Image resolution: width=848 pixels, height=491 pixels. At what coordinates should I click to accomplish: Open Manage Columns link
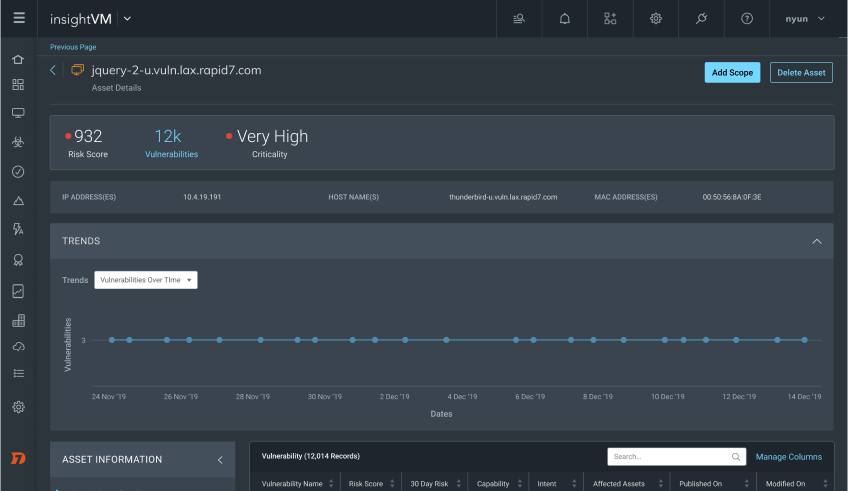pos(789,457)
